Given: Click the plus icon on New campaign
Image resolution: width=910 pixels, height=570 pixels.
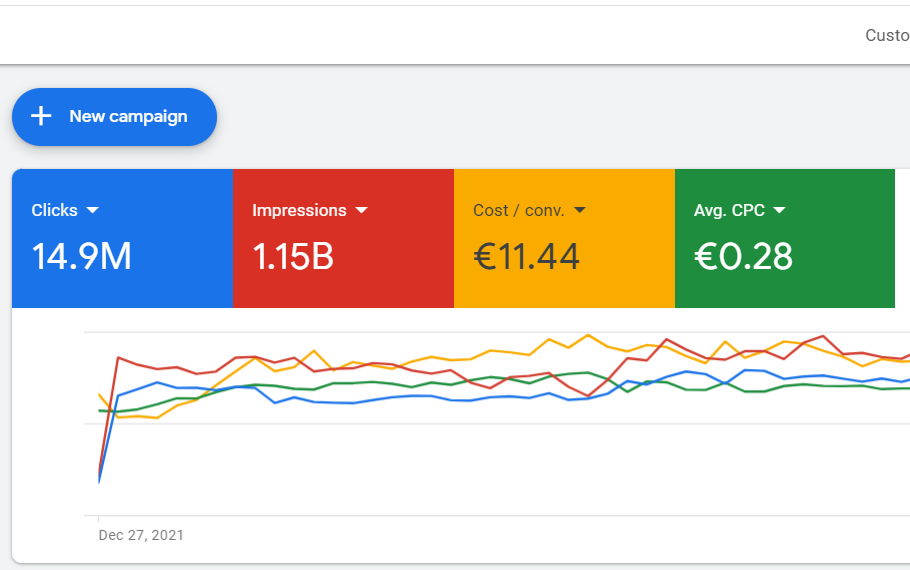Looking at the screenshot, I should click(41, 116).
